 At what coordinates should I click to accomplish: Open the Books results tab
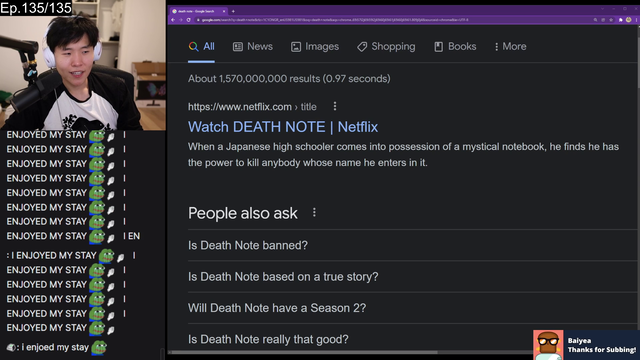tap(455, 47)
